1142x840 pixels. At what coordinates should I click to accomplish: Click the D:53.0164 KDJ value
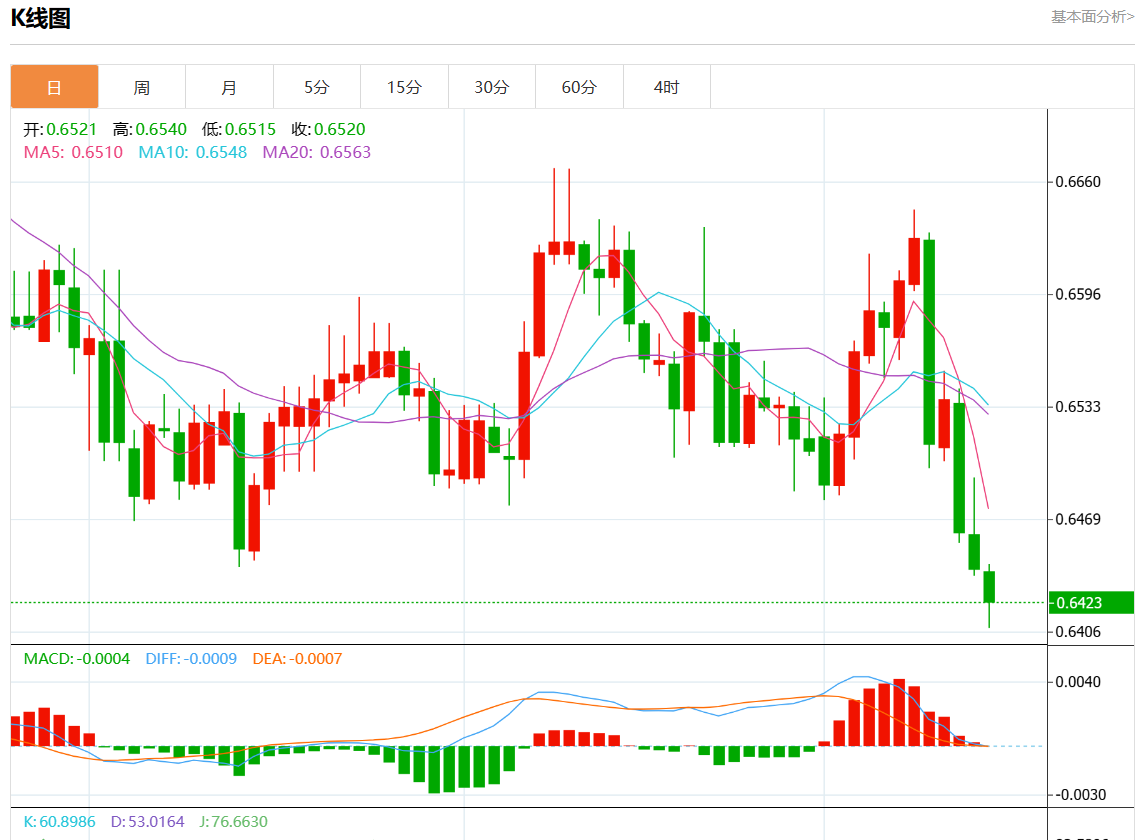(x=148, y=822)
